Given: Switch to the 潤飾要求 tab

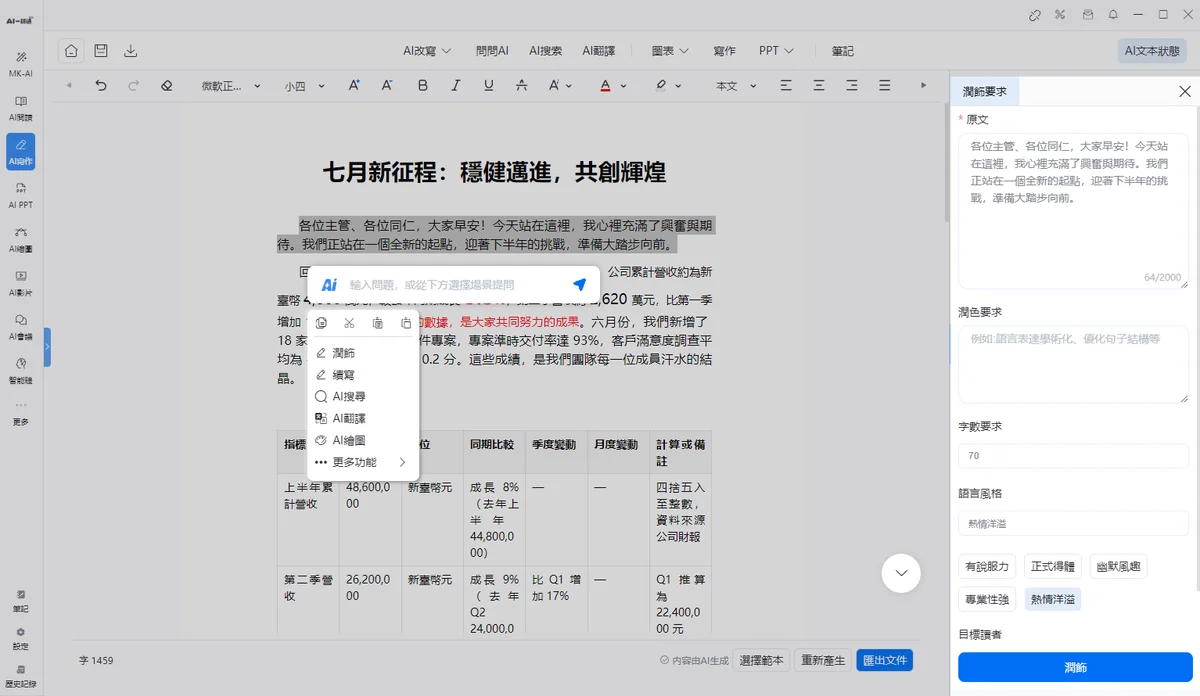Looking at the screenshot, I should (985, 91).
